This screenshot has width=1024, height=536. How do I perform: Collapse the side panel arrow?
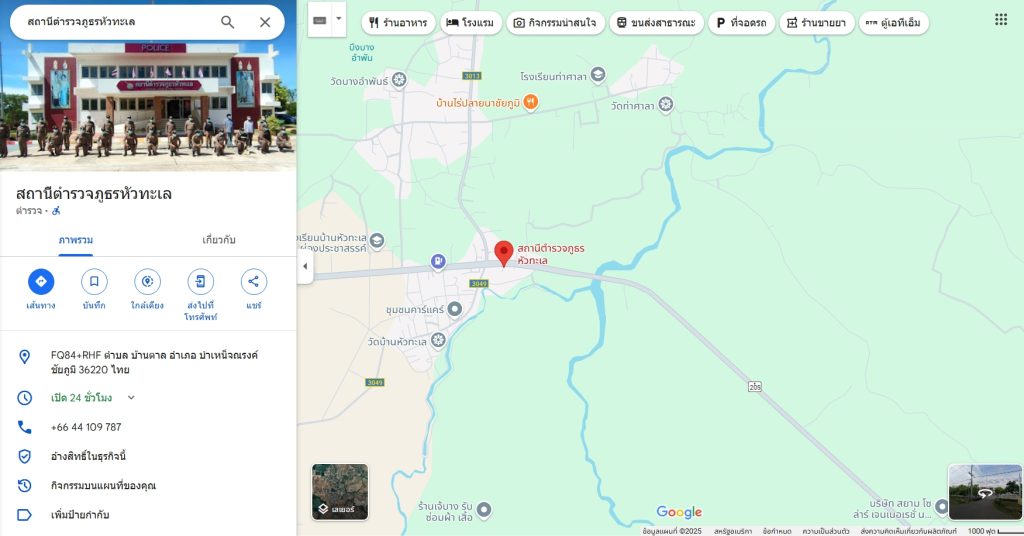click(x=305, y=266)
